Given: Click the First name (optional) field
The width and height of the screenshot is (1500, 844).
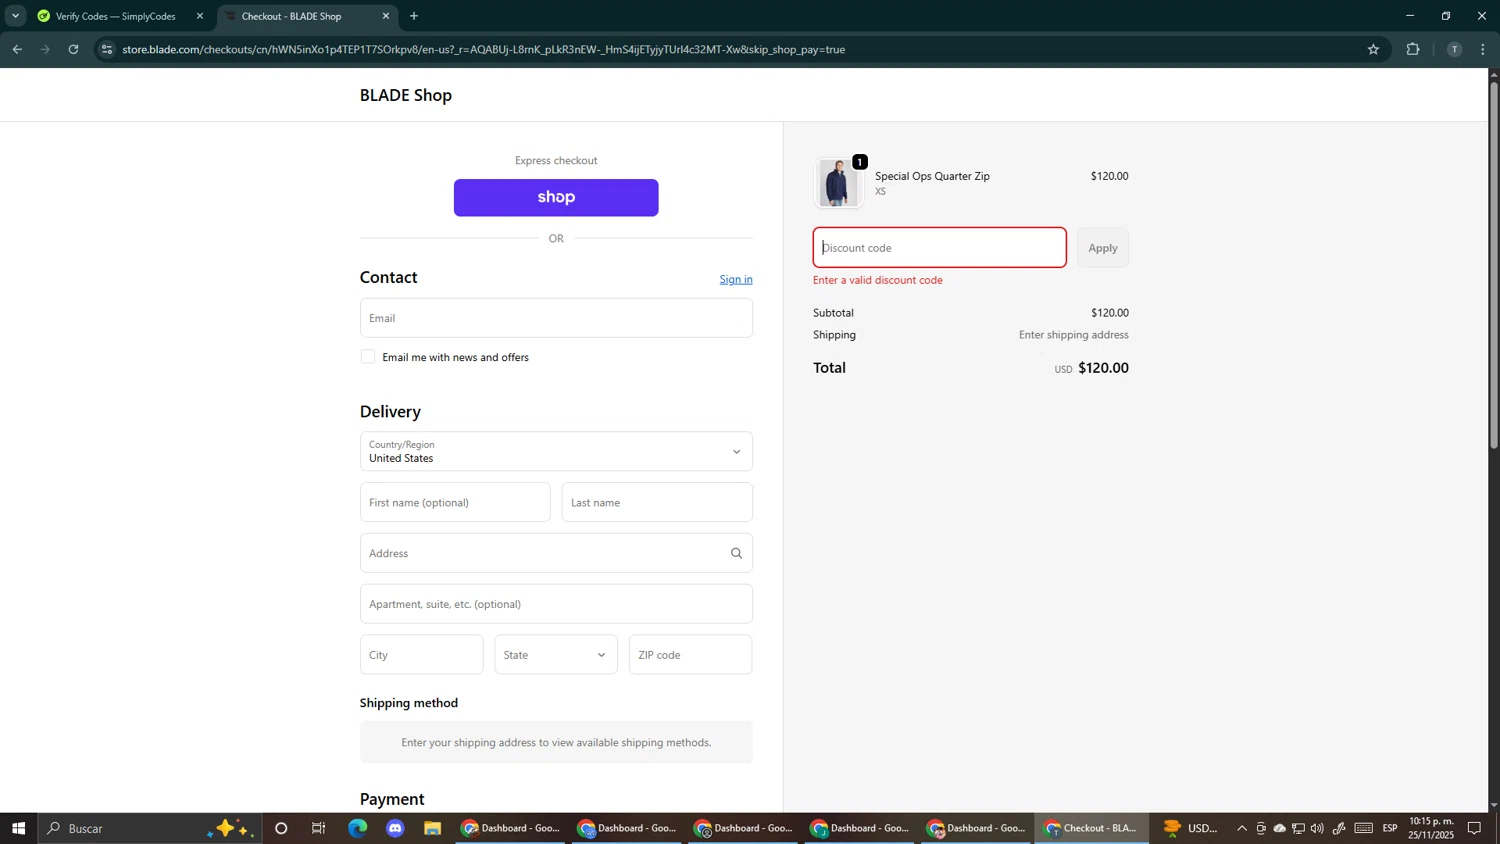Looking at the screenshot, I should pos(455,502).
